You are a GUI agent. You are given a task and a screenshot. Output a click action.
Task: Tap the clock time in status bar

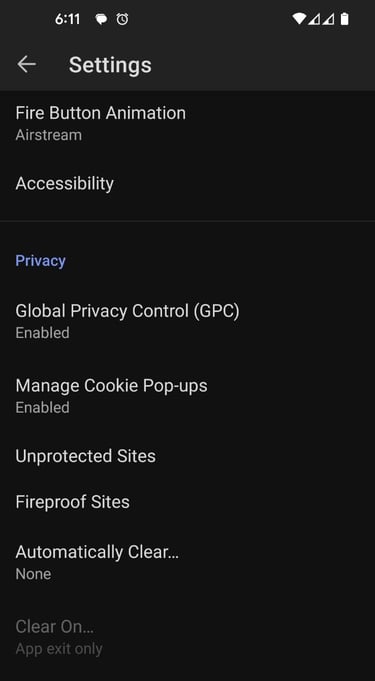67,19
